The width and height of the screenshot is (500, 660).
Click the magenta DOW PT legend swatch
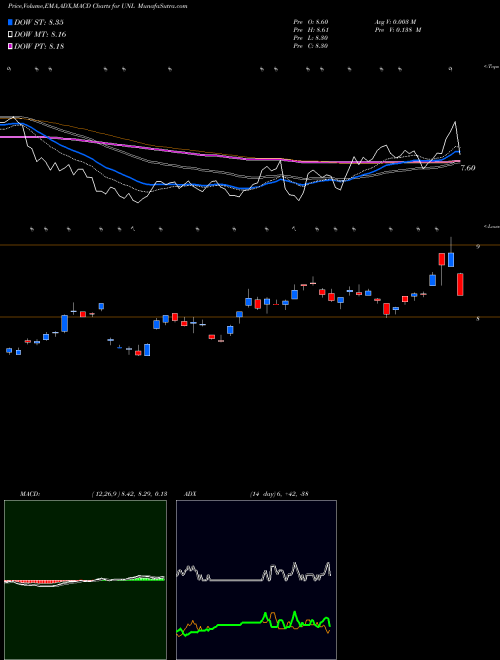point(11,46)
